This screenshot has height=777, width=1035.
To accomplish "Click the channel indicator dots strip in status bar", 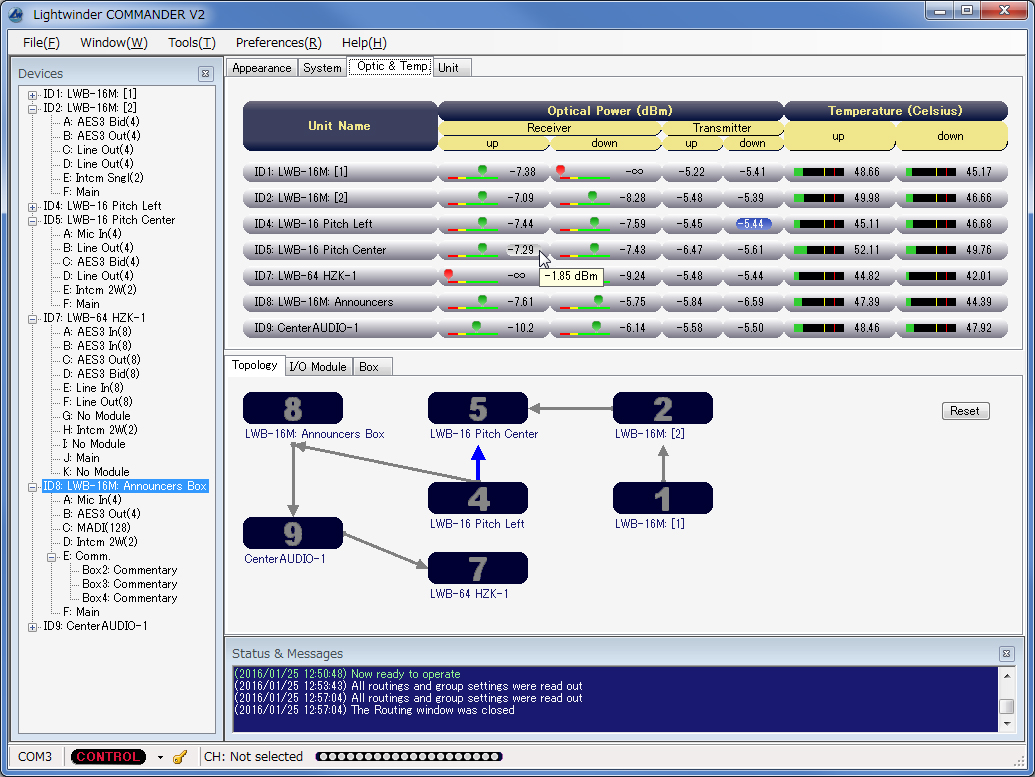I will [x=409, y=757].
